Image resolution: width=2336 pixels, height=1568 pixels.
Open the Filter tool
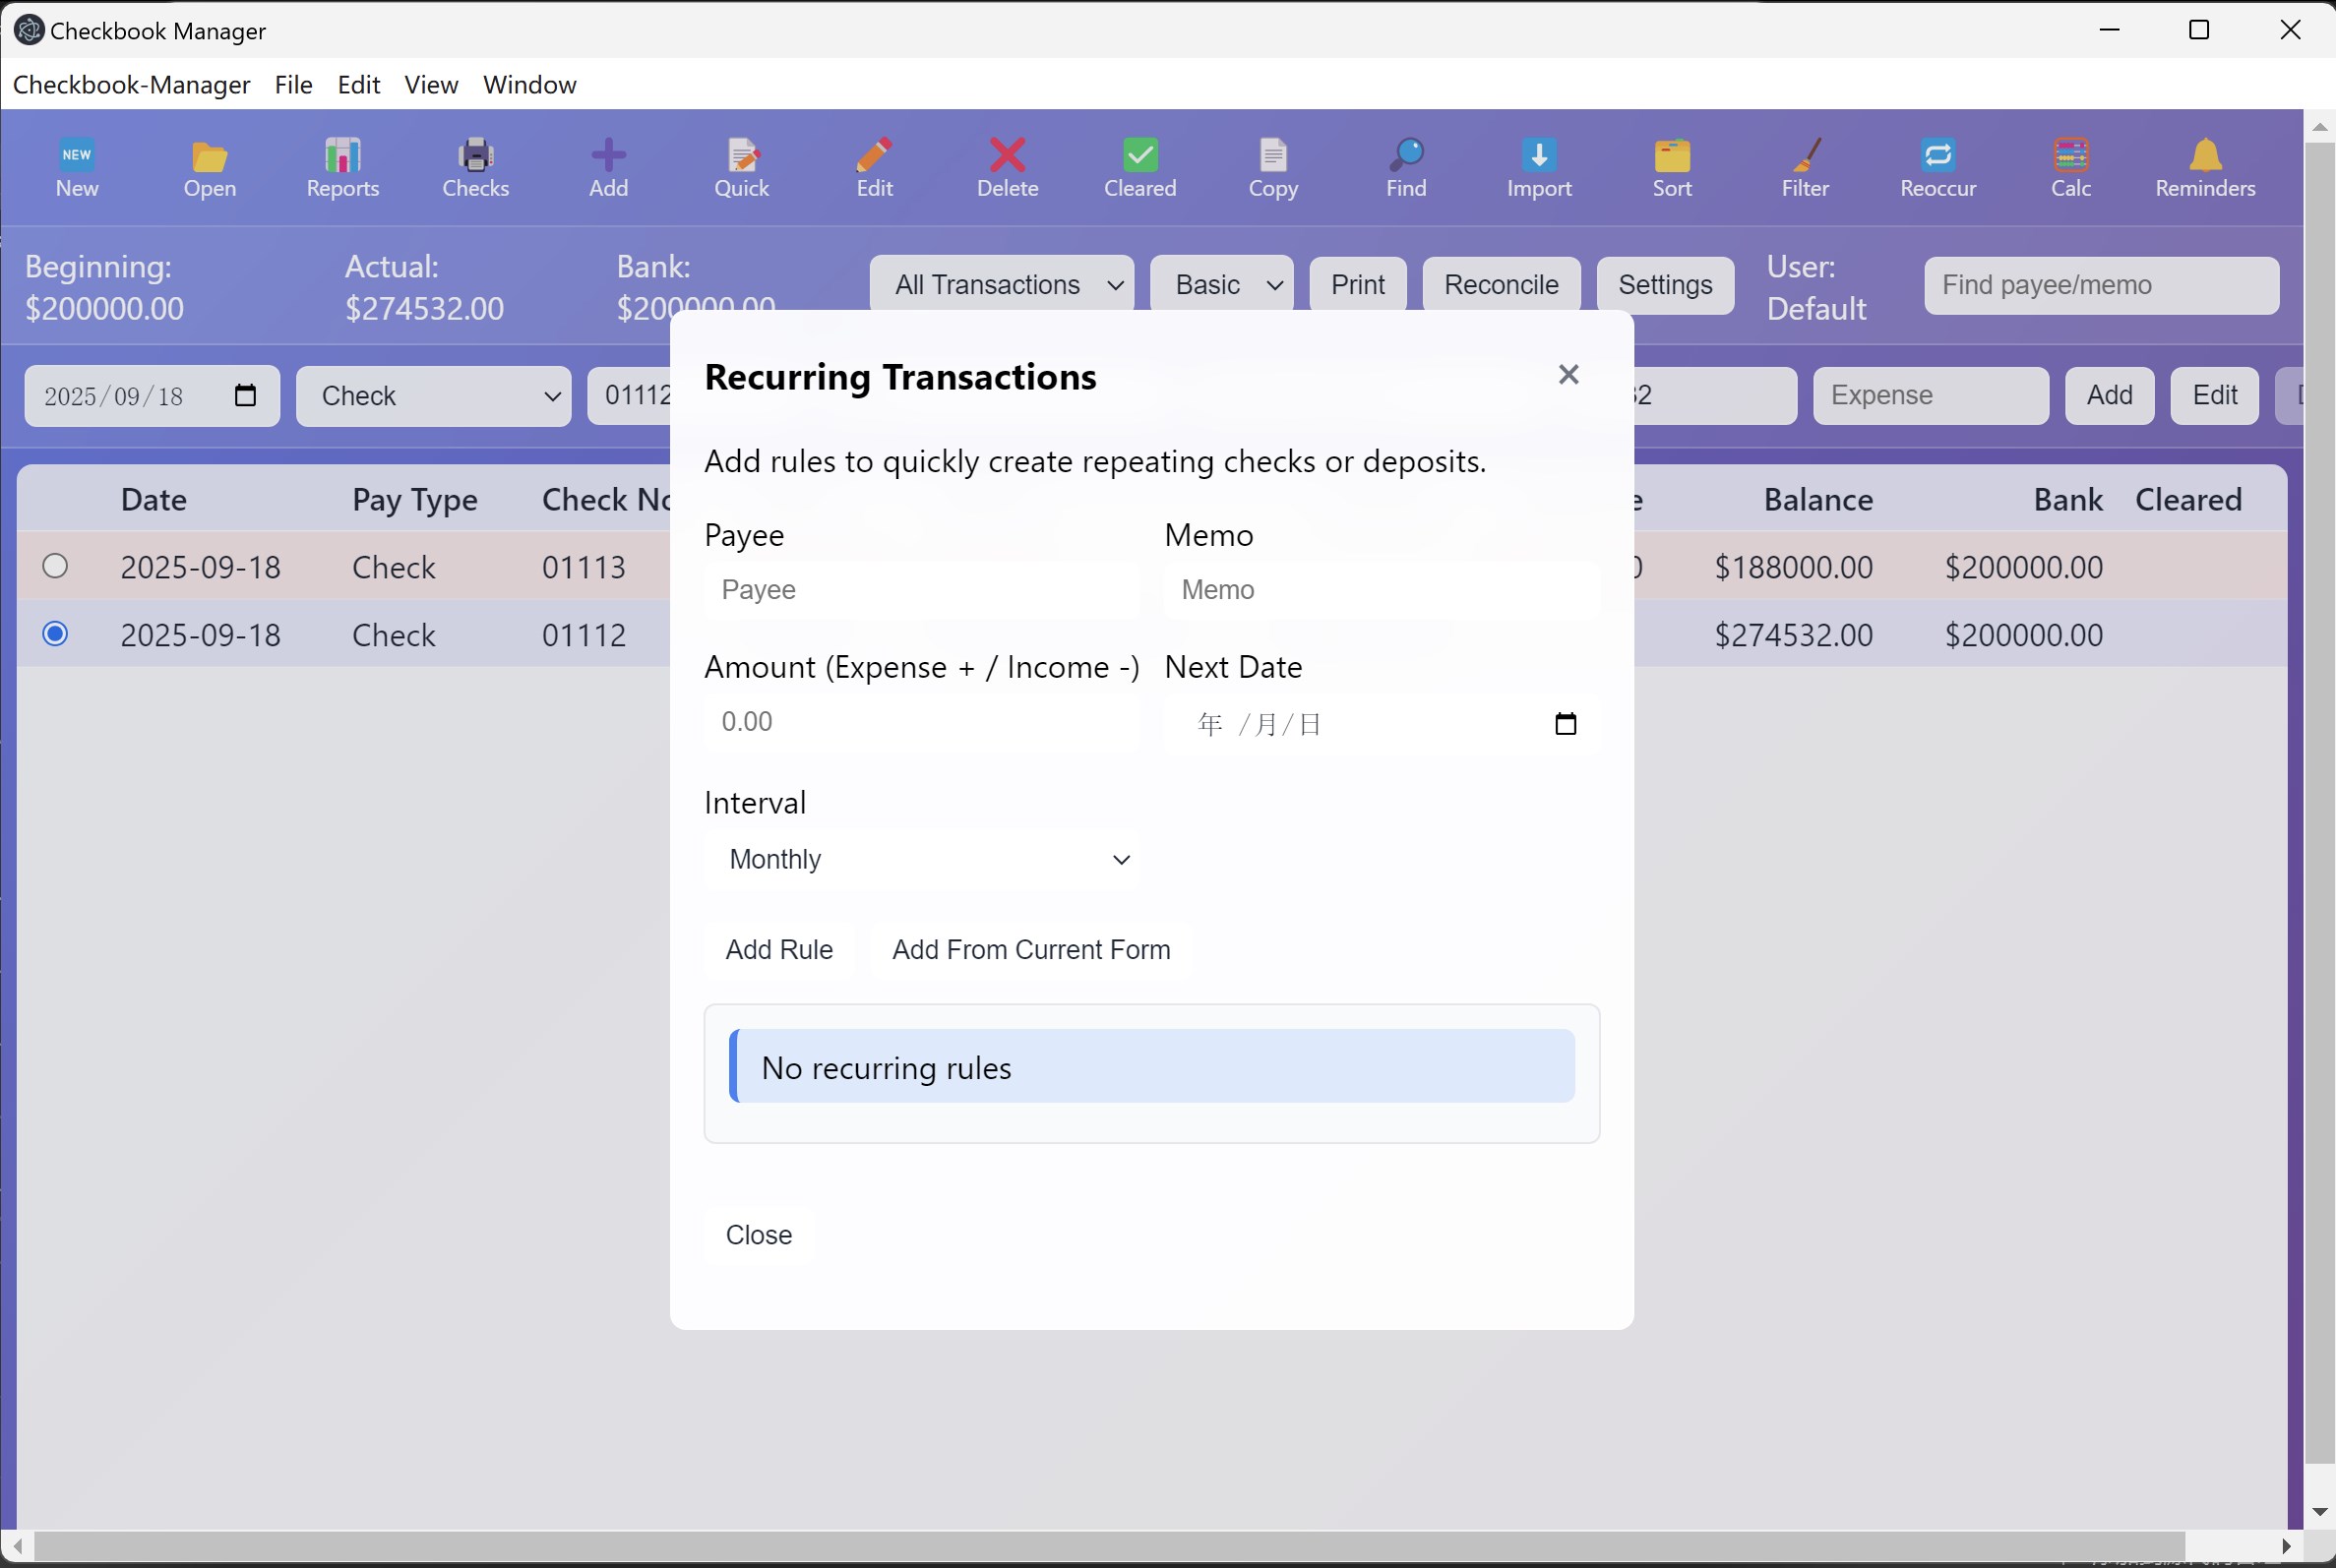1804,166
